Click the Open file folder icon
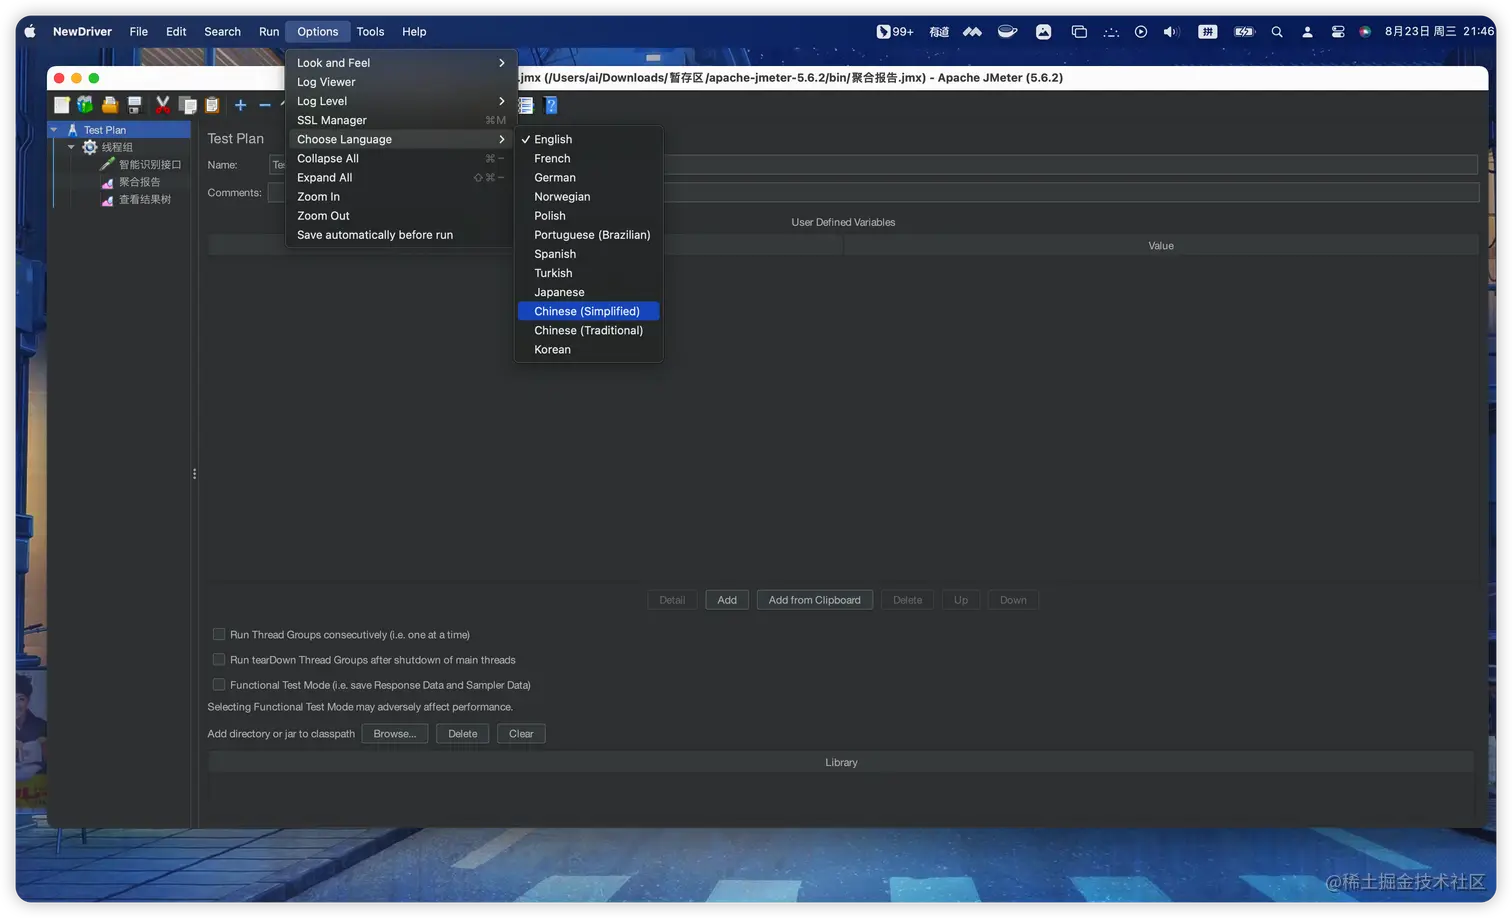 [x=110, y=105]
